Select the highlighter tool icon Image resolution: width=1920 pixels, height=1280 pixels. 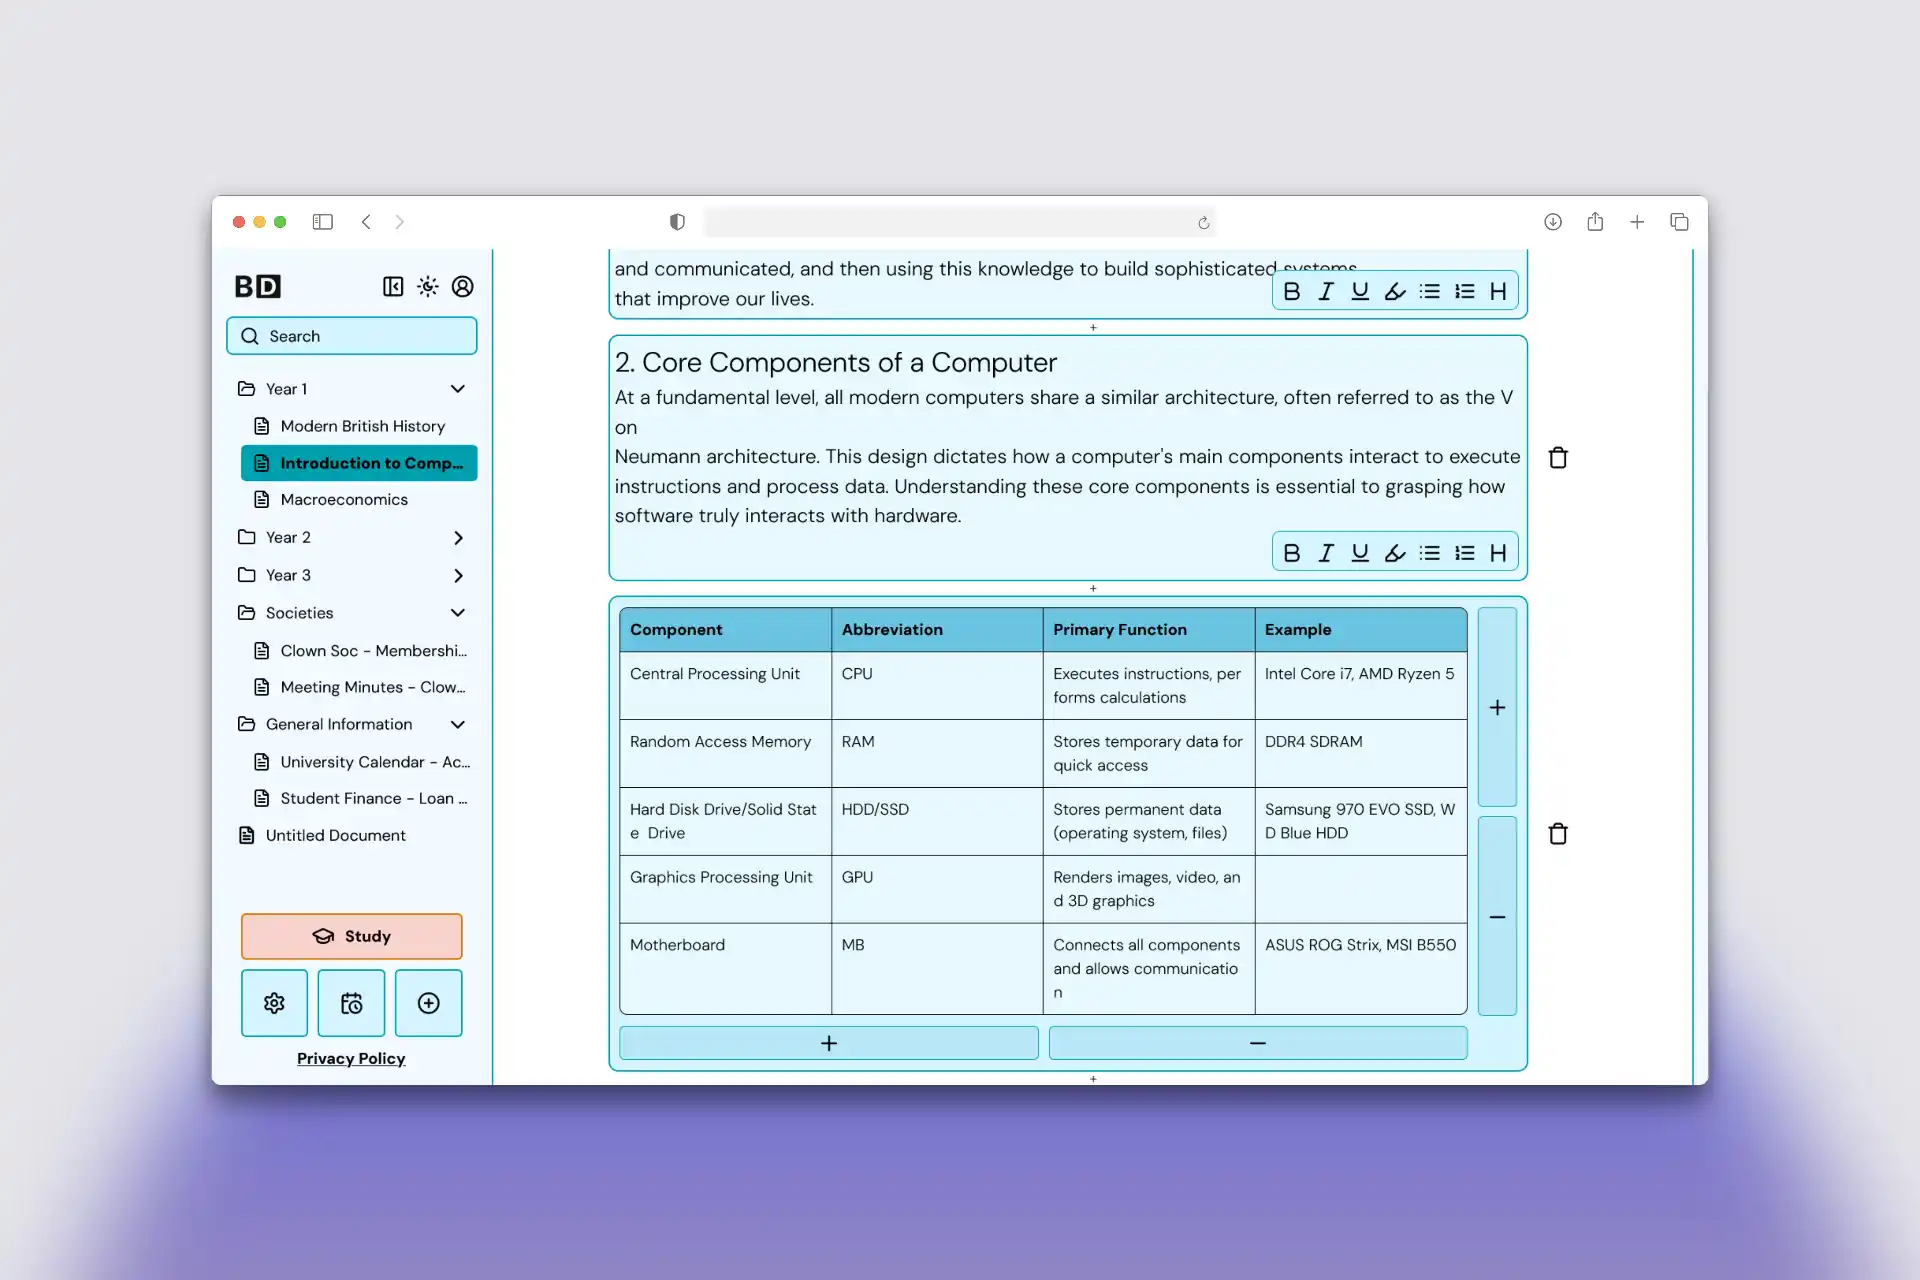[x=1394, y=552]
